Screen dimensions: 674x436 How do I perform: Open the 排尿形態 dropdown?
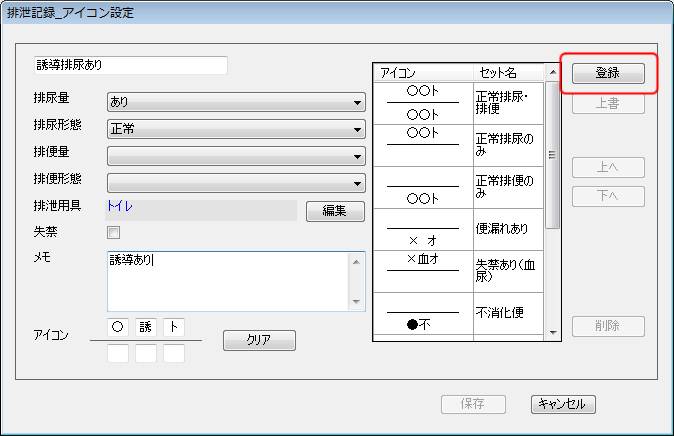point(236,129)
